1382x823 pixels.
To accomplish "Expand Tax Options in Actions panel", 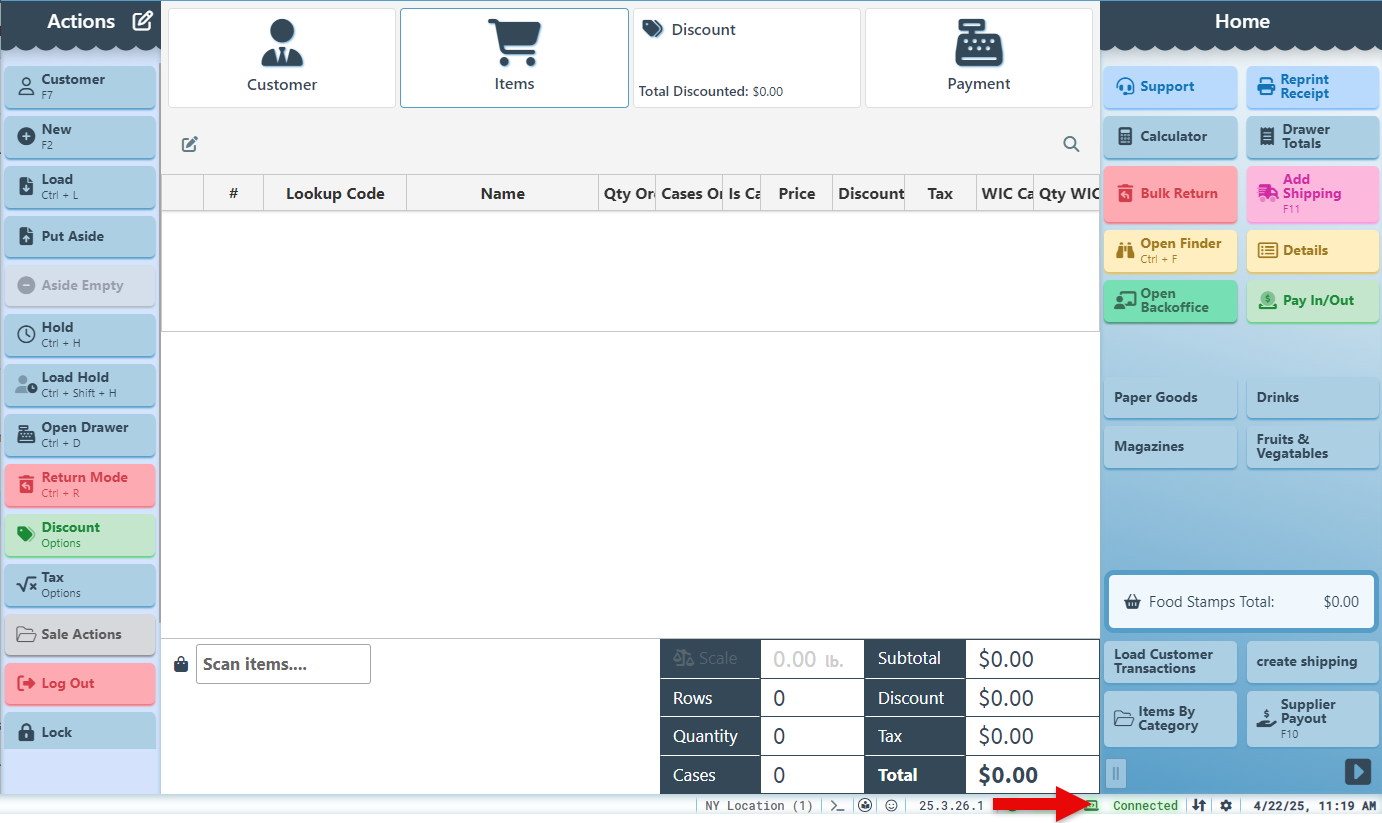I will [x=80, y=585].
